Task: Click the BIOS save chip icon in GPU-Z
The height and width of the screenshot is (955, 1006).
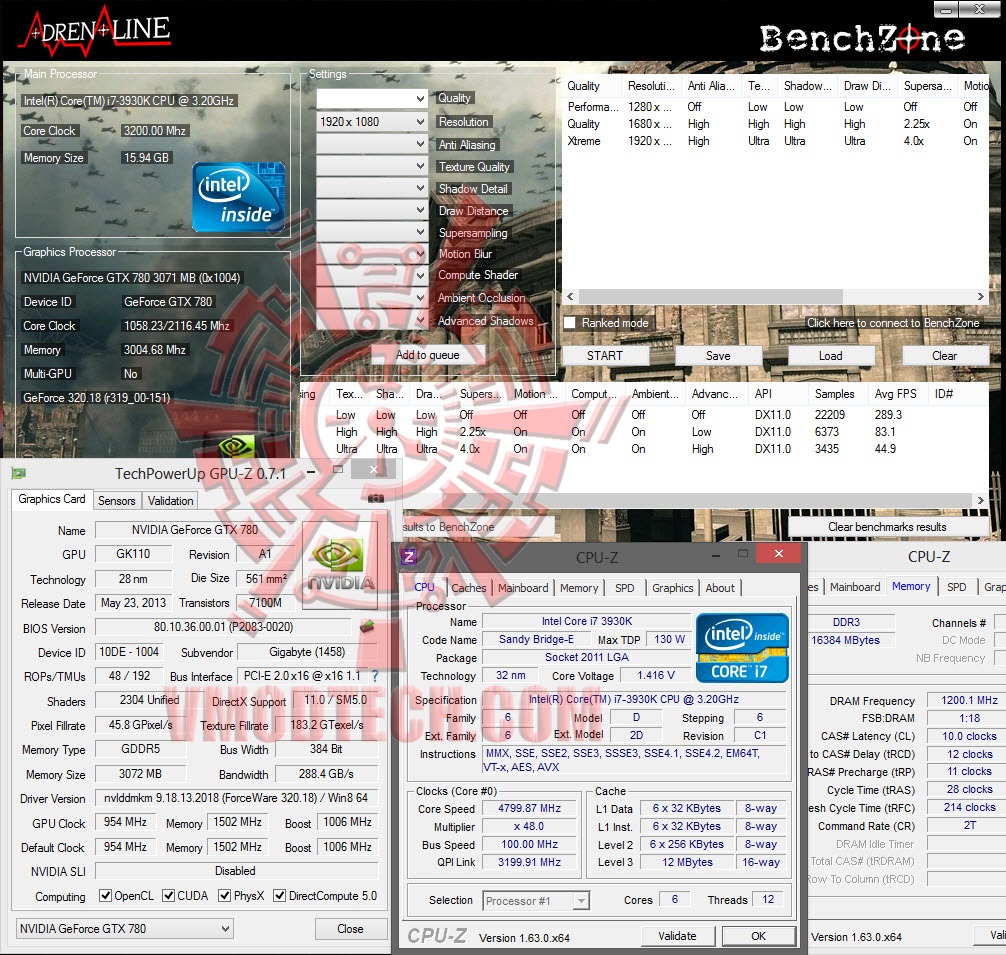Action: pos(367,627)
